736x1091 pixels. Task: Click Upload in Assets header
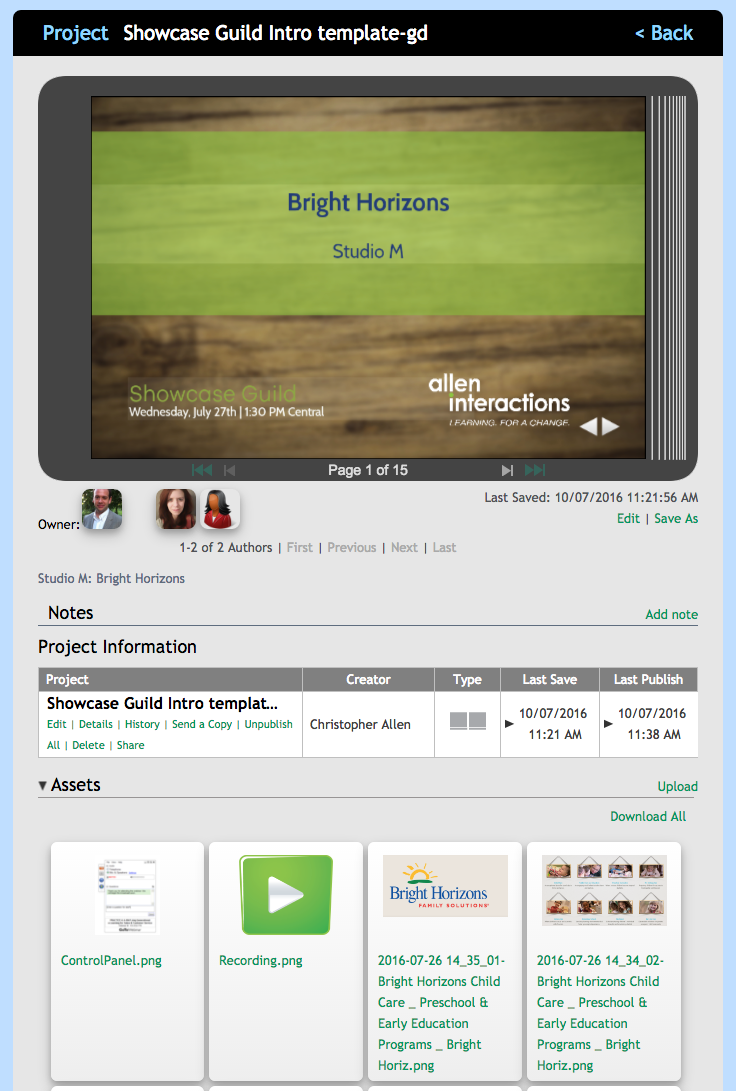click(x=678, y=786)
